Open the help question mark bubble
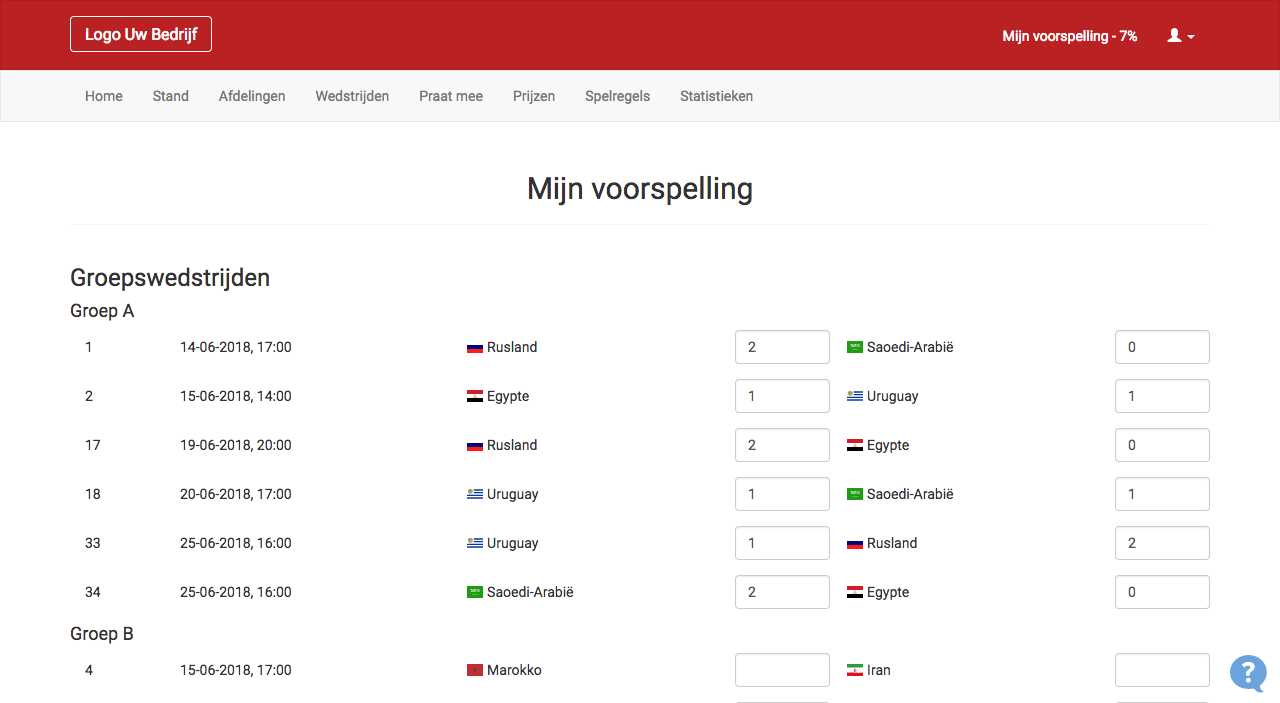Viewport: 1280px width, 703px height. pyautogui.click(x=1248, y=673)
